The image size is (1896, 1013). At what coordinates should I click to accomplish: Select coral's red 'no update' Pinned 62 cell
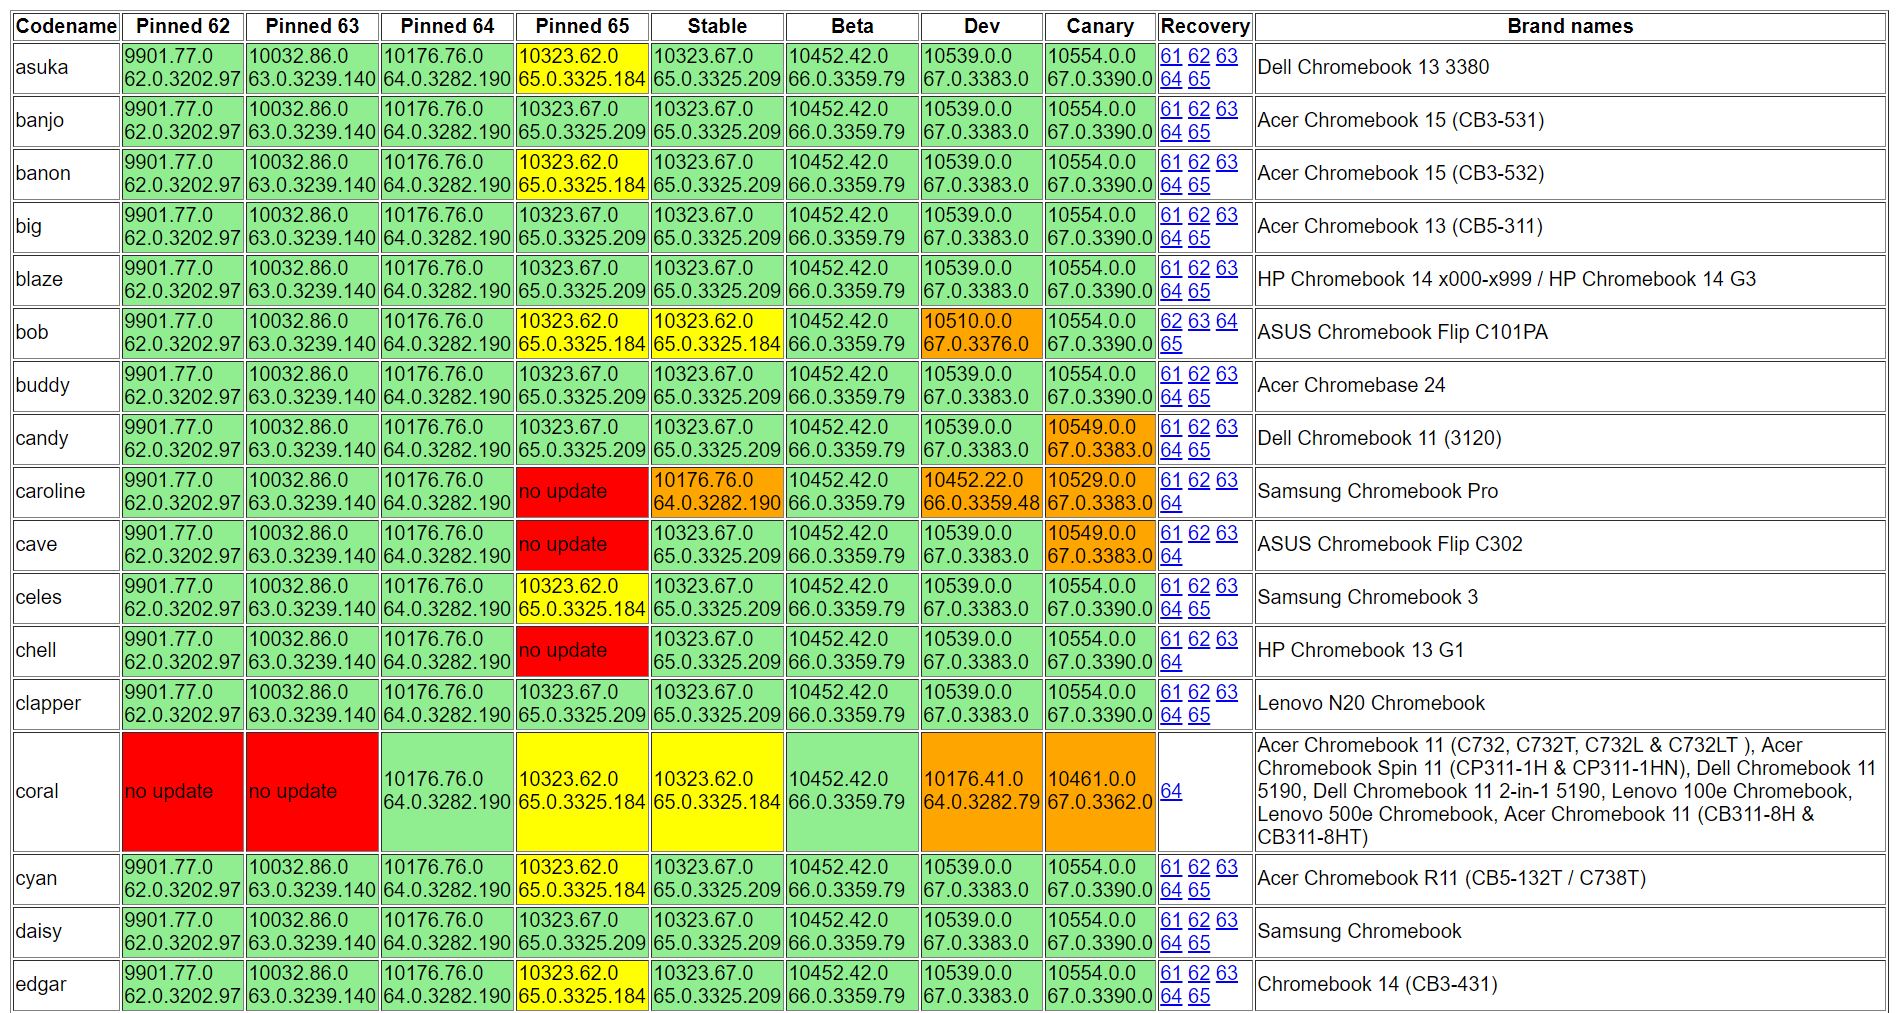point(182,791)
